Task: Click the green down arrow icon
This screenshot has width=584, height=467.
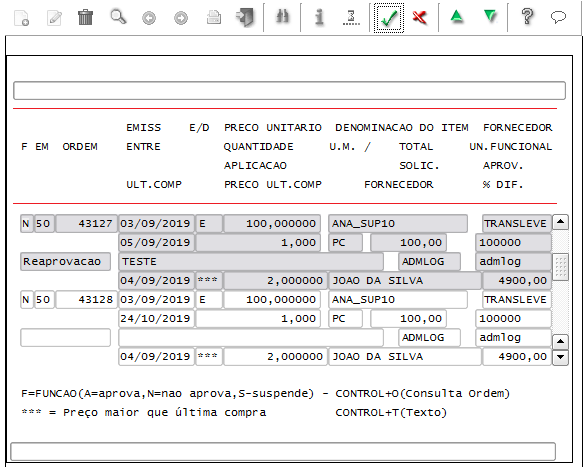Action: tap(490, 17)
